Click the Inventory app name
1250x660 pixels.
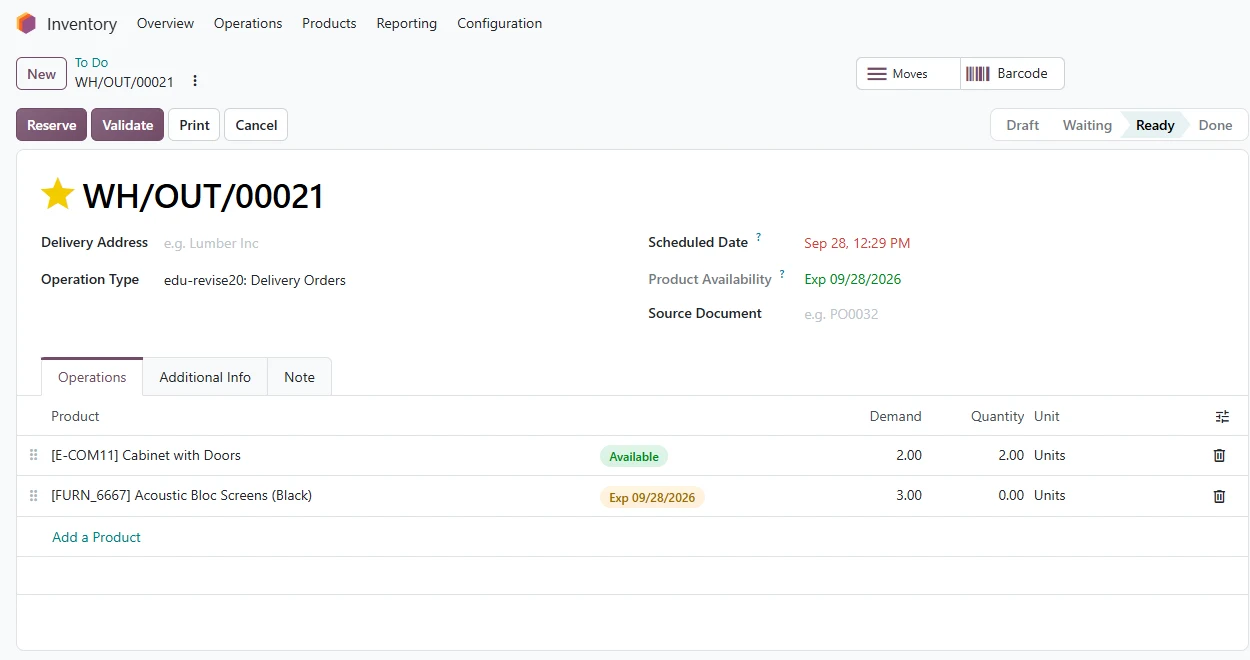tap(82, 24)
